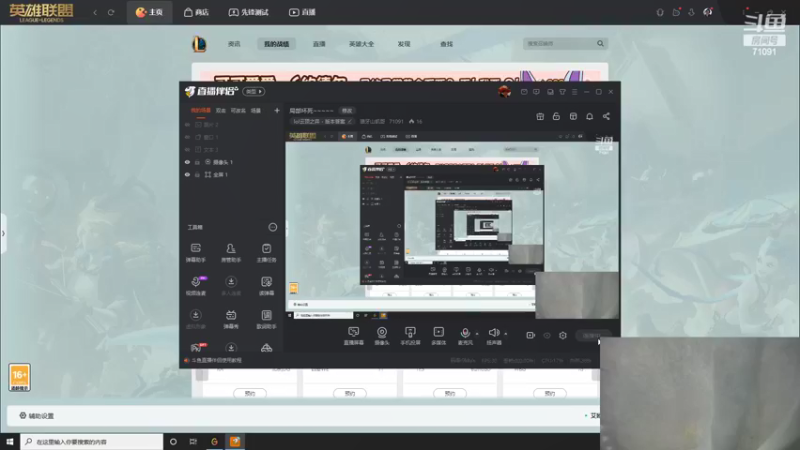Screen dimensions: 800x450
Task: Expand the speaker device dropdown arrow
Action: [506, 334]
